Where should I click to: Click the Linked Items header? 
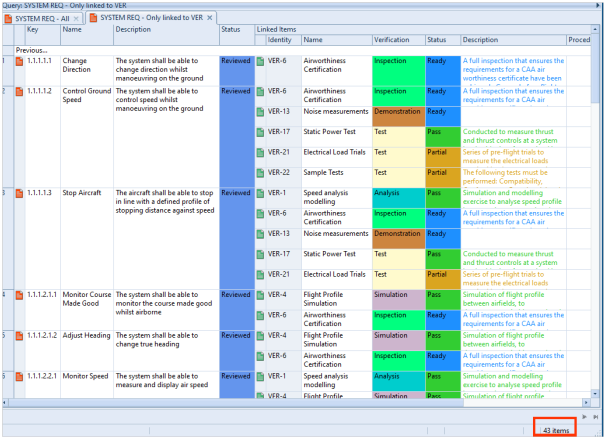click(423, 29)
